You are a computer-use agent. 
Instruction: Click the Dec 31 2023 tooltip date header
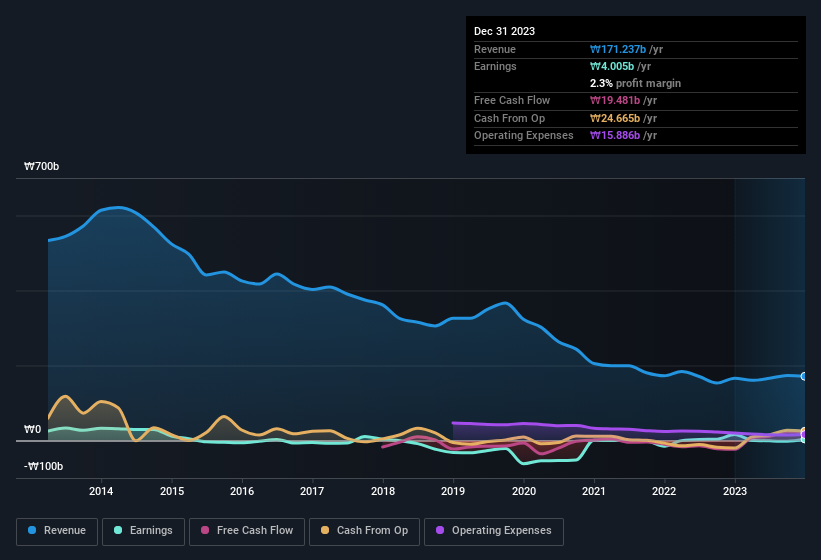504,31
